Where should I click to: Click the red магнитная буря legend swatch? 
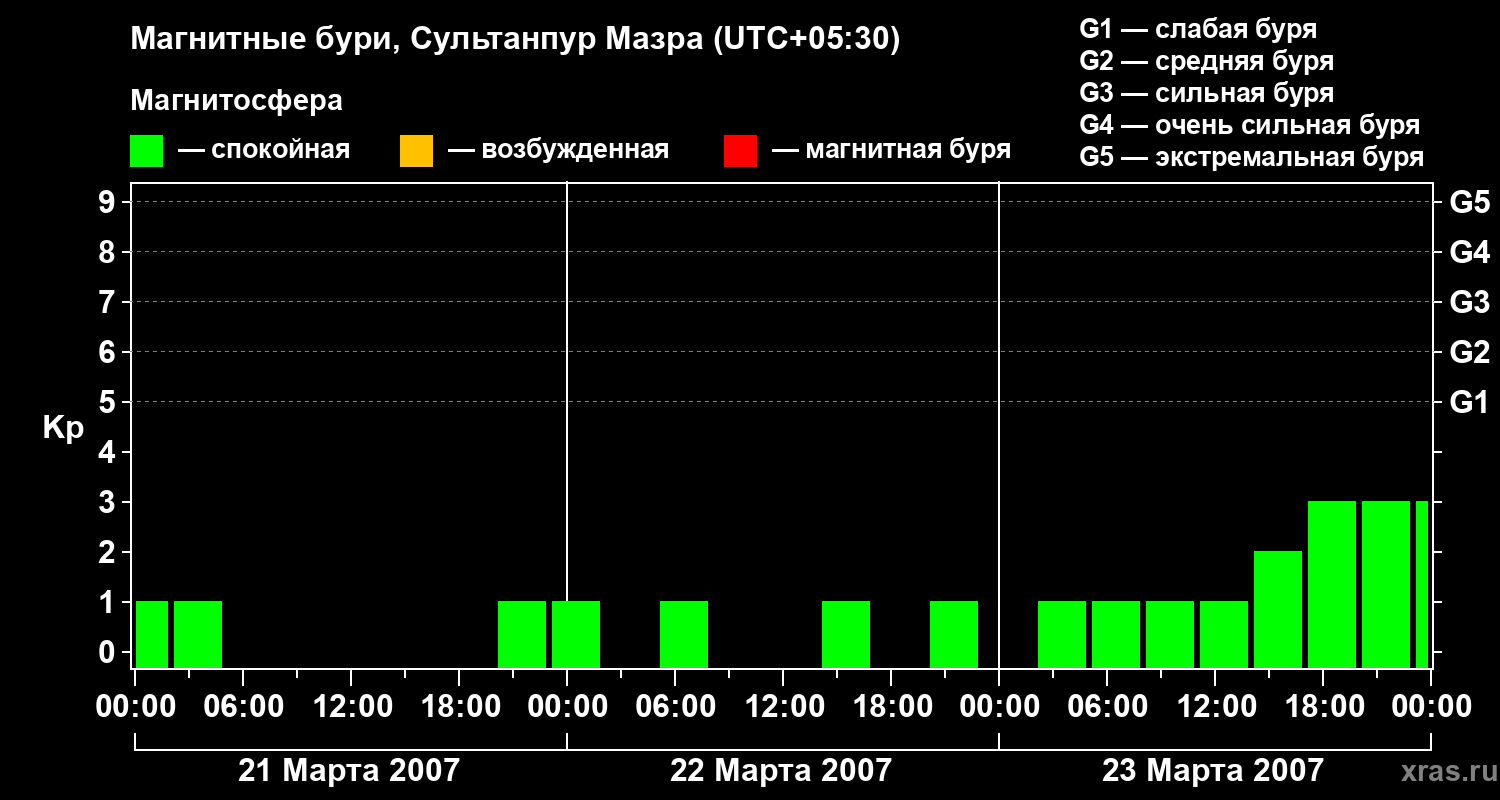pos(740,151)
